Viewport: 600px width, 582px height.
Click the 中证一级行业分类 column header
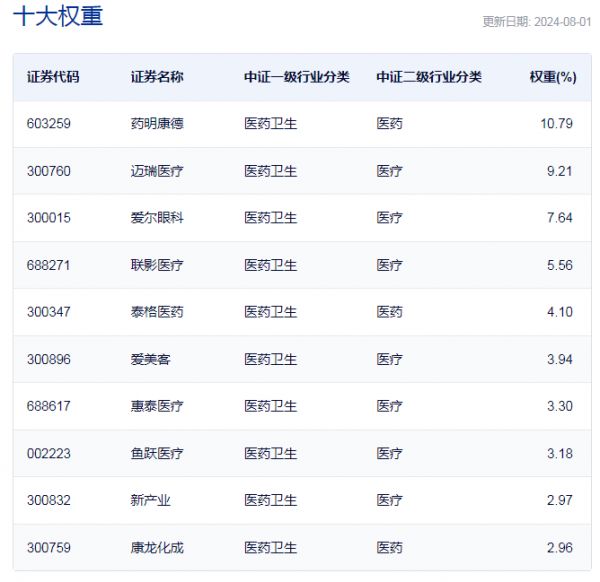(297, 77)
